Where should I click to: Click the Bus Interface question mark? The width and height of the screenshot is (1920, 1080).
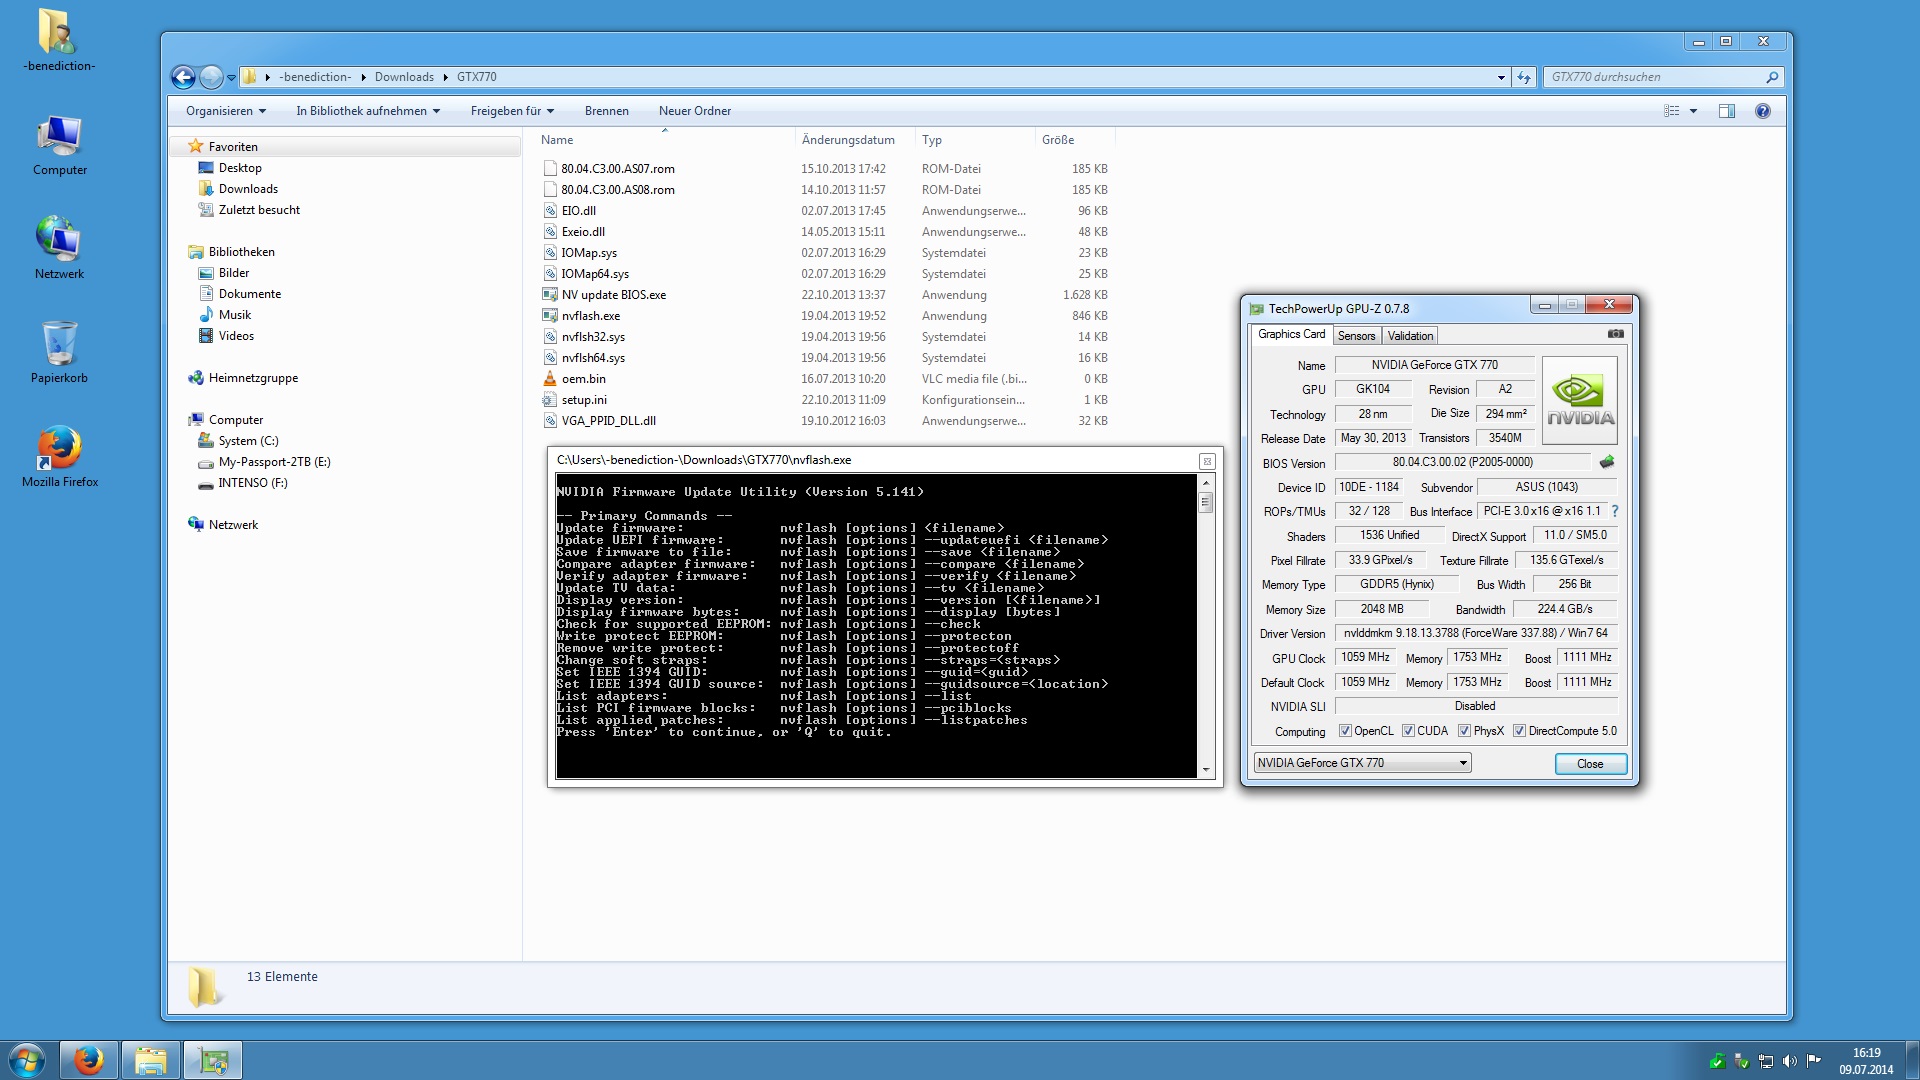pos(1615,511)
